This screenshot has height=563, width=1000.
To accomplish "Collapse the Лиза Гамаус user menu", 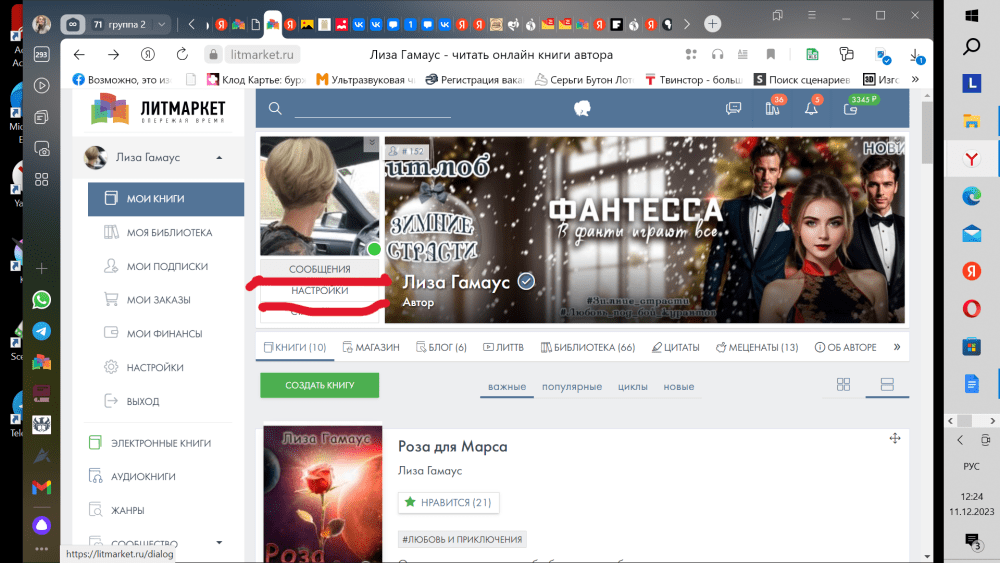I will [219, 157].
